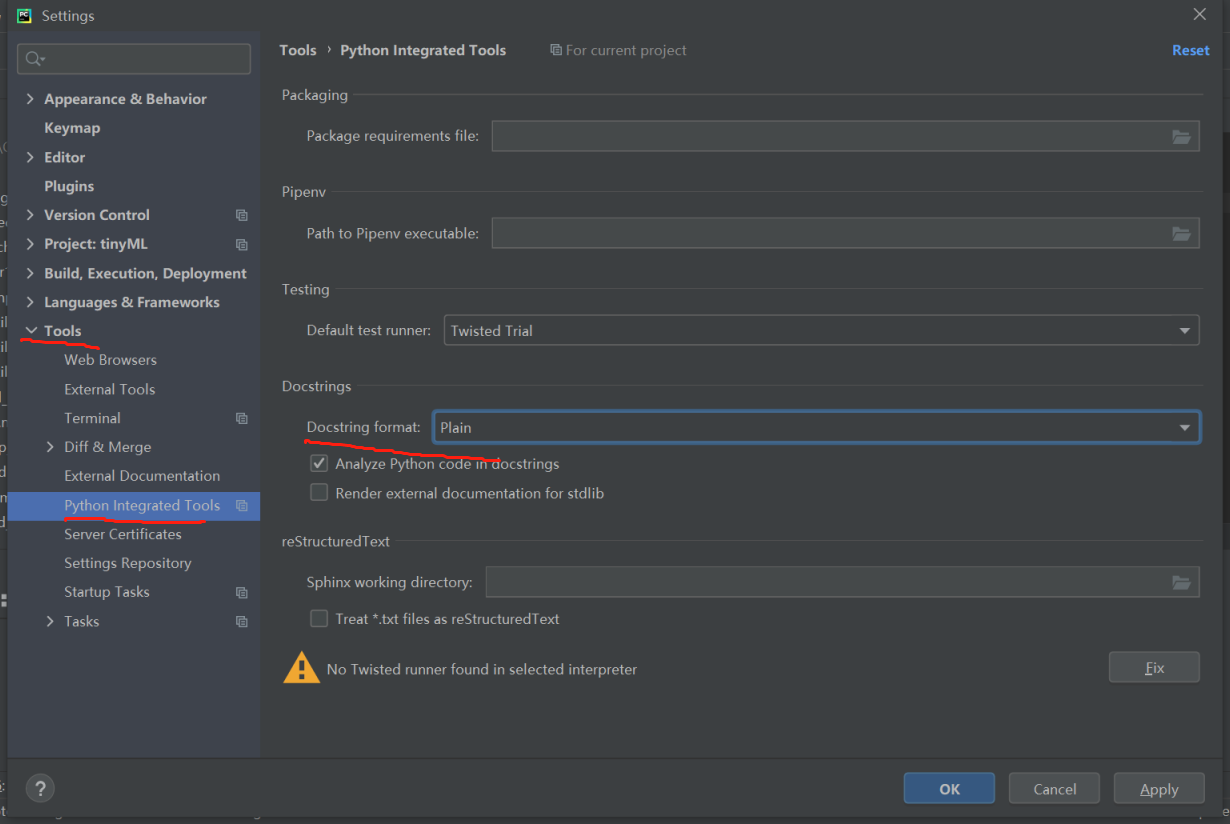Click folder icon for Package requirements file

pyautogui.click(x=1181, y=136)
